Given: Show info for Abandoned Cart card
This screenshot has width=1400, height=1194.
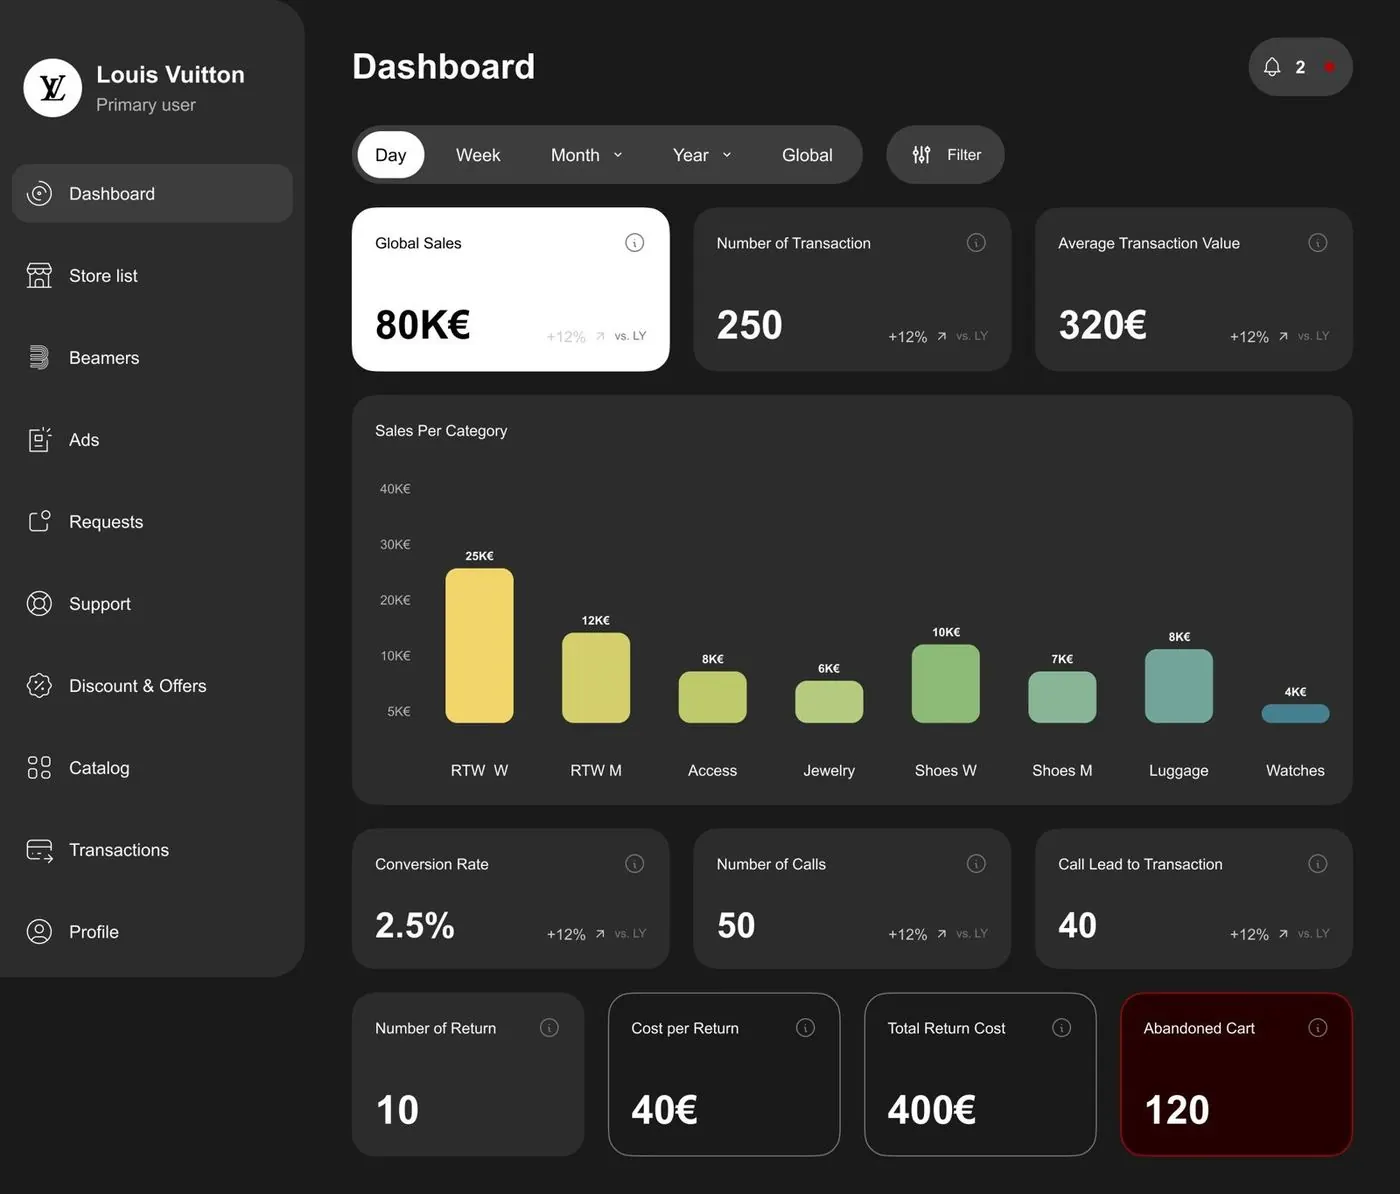Looking at the screenshot, I should click(1318, 1027).
